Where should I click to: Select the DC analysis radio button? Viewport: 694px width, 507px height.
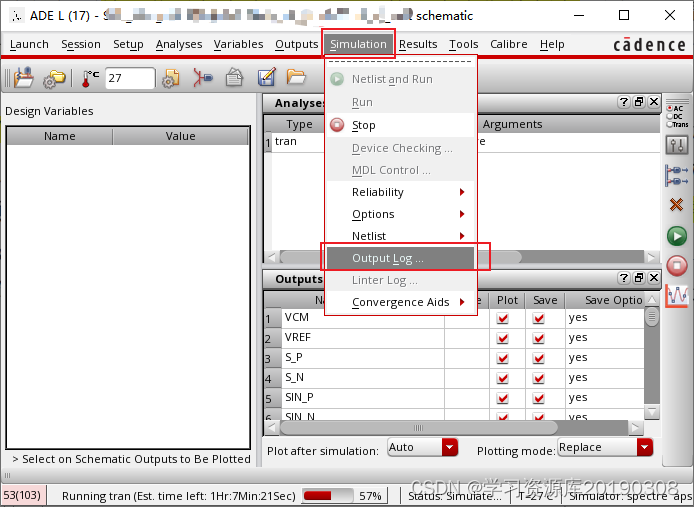click(x=670, y=116)
